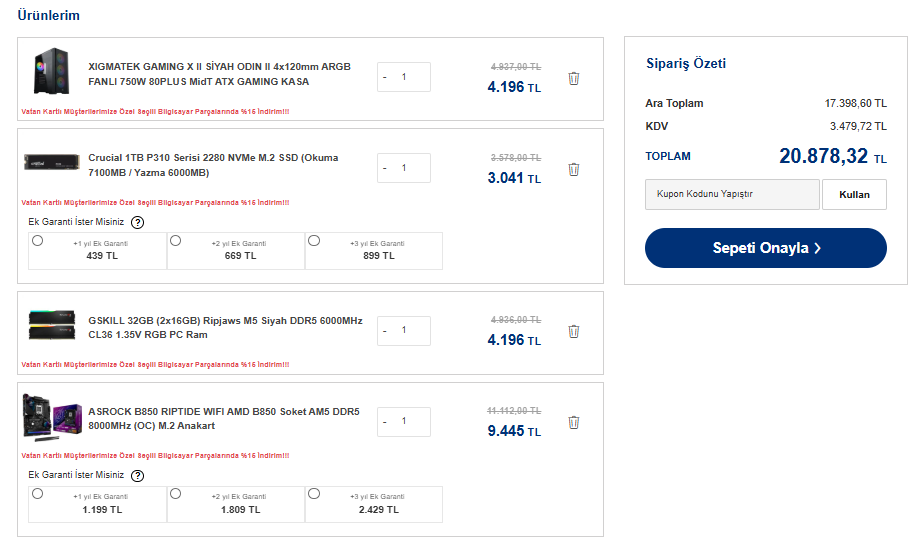The width and height of the screenshot is (913, 543).
Task: Choose +2 year warranty for 669 TL
Action: pos(175,241)
